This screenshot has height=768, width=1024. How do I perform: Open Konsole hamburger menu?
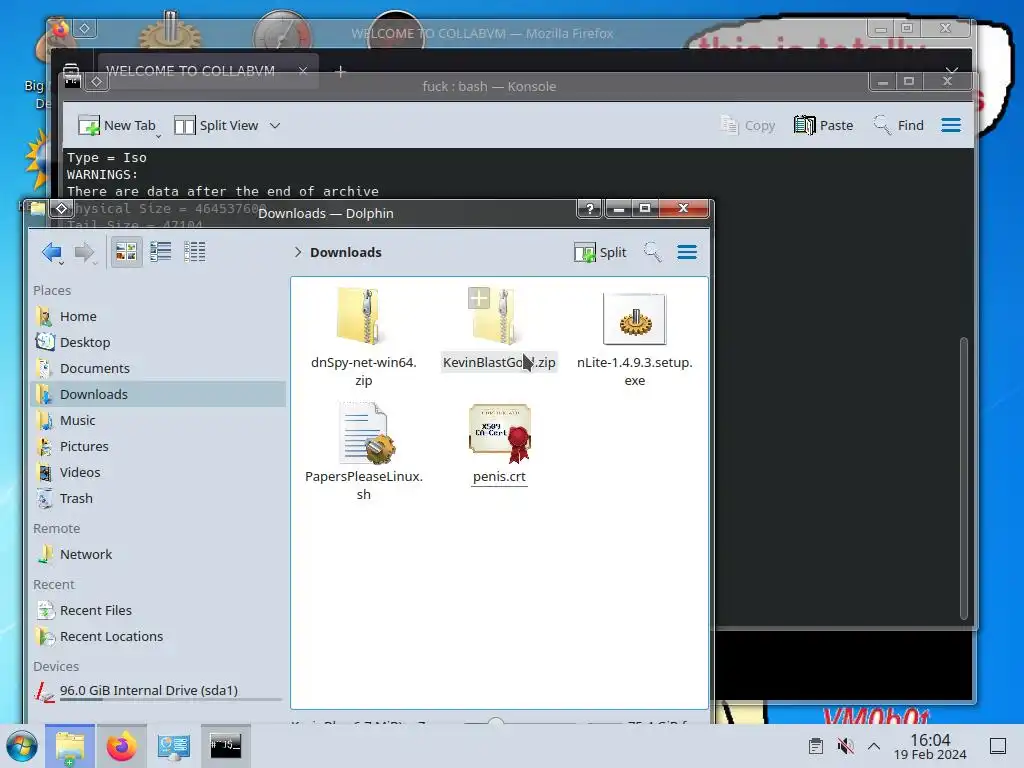click(951, 125)
